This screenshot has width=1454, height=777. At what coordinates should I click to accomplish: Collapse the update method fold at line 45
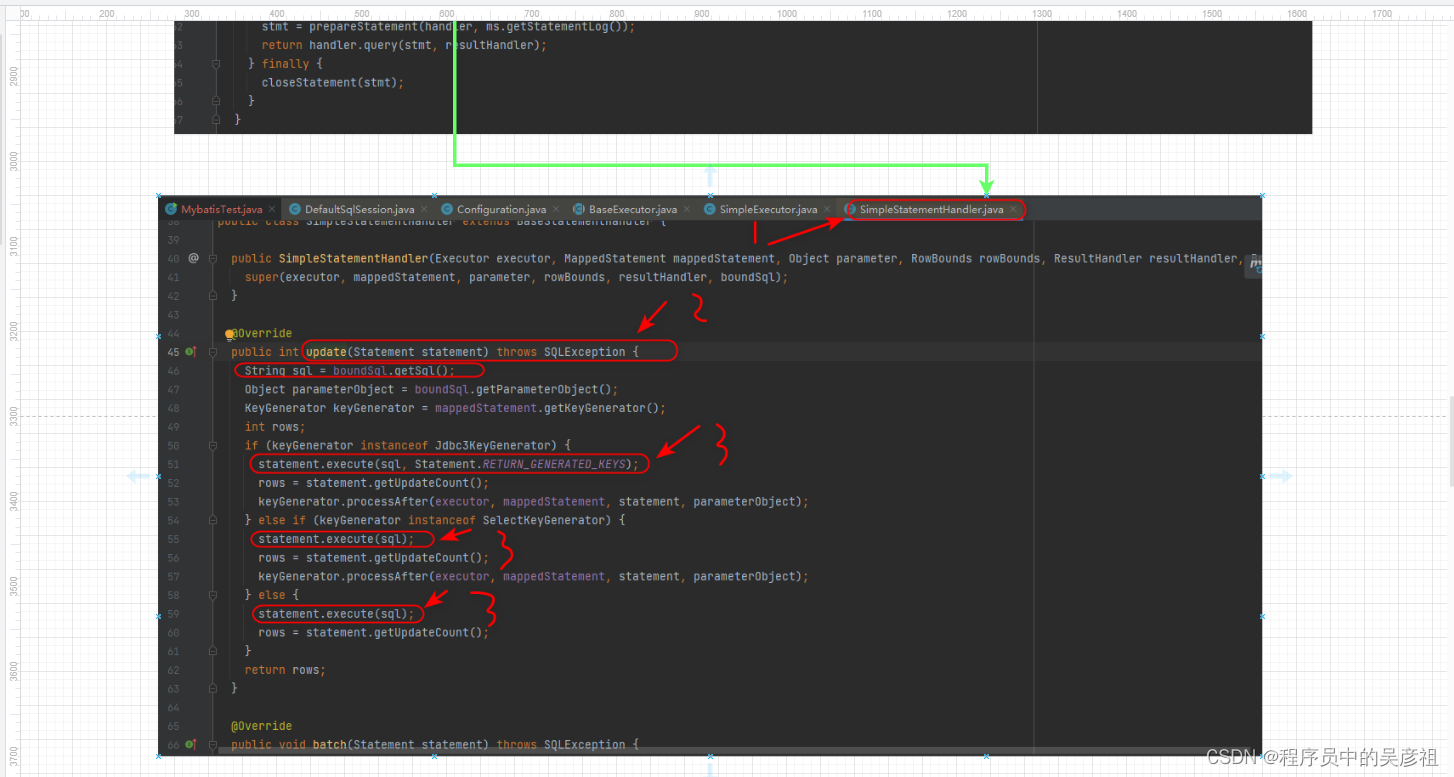[x=213, y=352]
